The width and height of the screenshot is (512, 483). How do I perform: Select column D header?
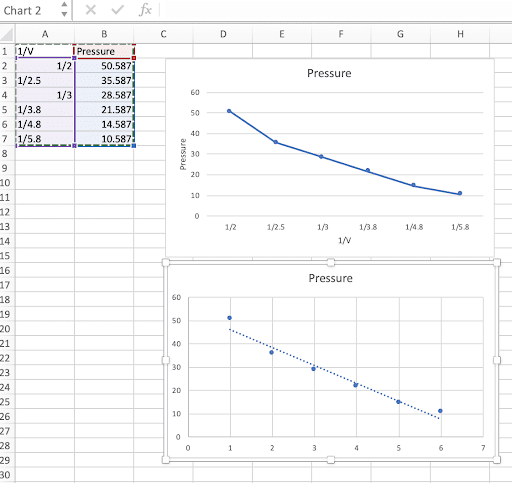pyautogui.click(x=223, y=34)
